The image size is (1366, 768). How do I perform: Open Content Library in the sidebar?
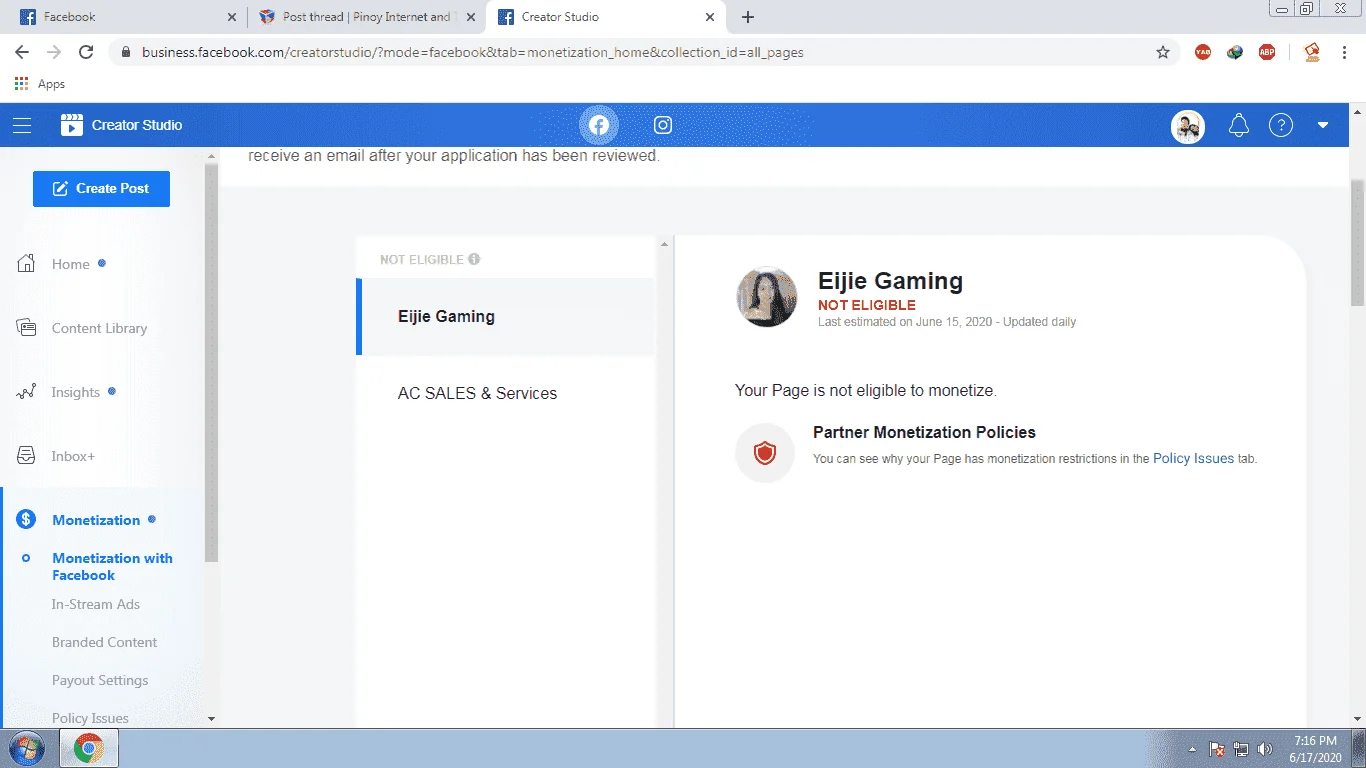point(99,328)
